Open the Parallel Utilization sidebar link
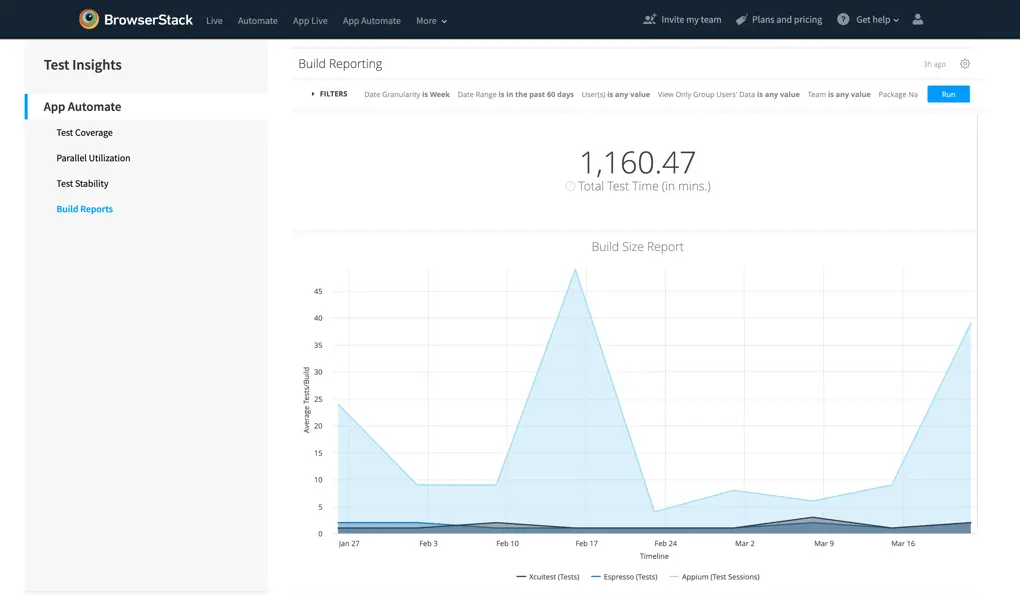 click(93, 158)
